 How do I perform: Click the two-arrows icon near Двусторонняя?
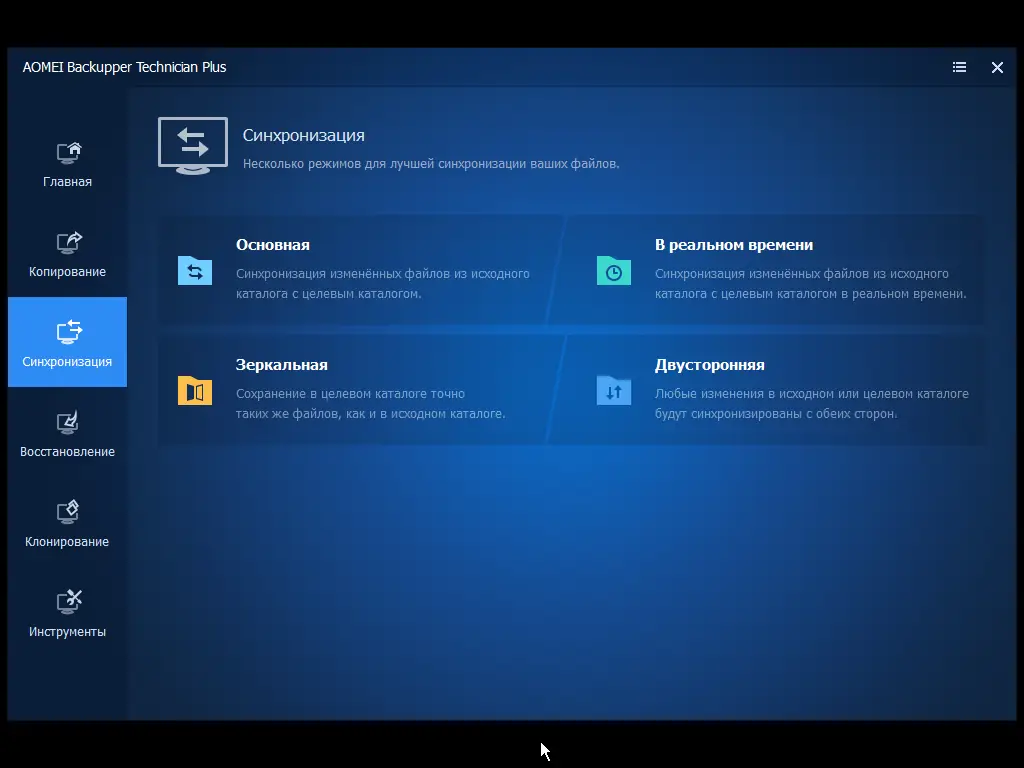(613, 390)
